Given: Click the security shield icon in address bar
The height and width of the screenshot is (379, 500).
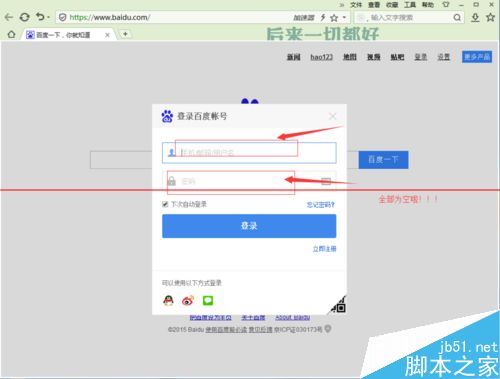Looking at the screenshot, I should pyautogui.click(x=62, y=17).
